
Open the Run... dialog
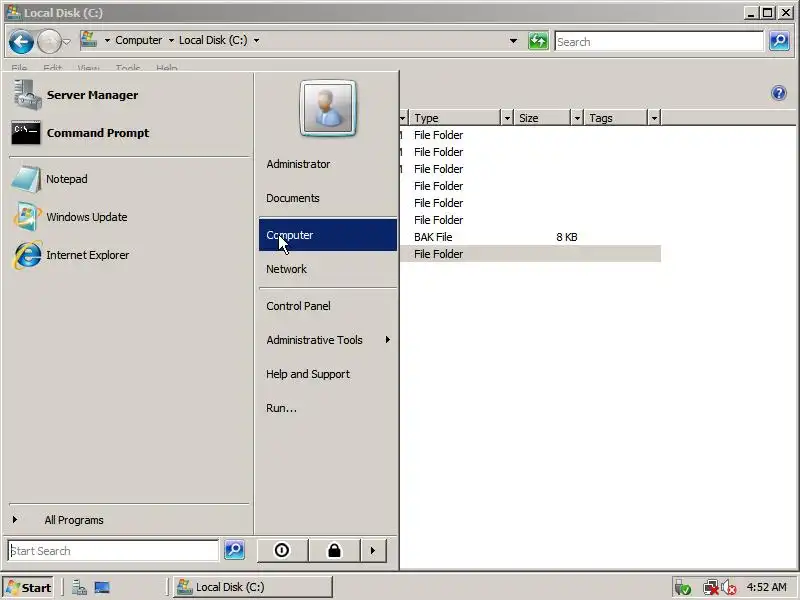[281, 408]
